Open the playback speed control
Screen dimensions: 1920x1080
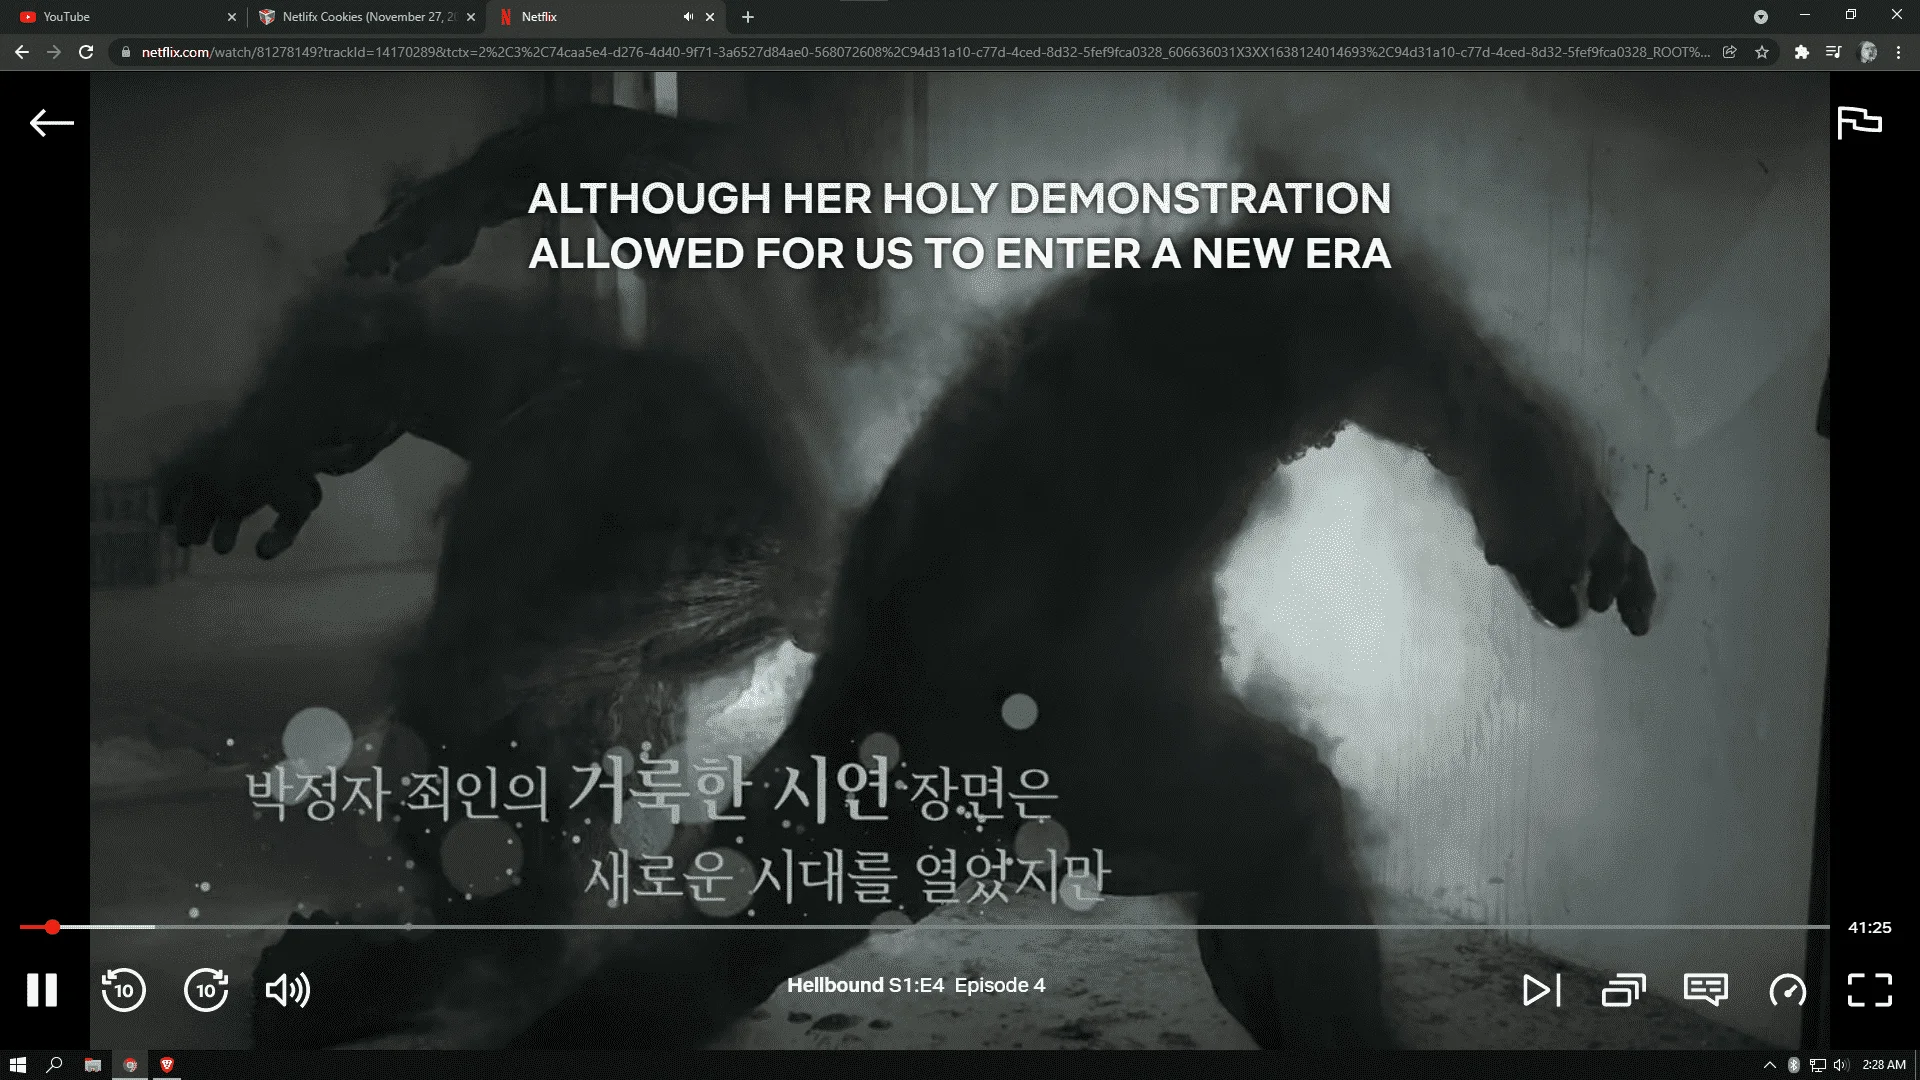[x=1787, y=990]
